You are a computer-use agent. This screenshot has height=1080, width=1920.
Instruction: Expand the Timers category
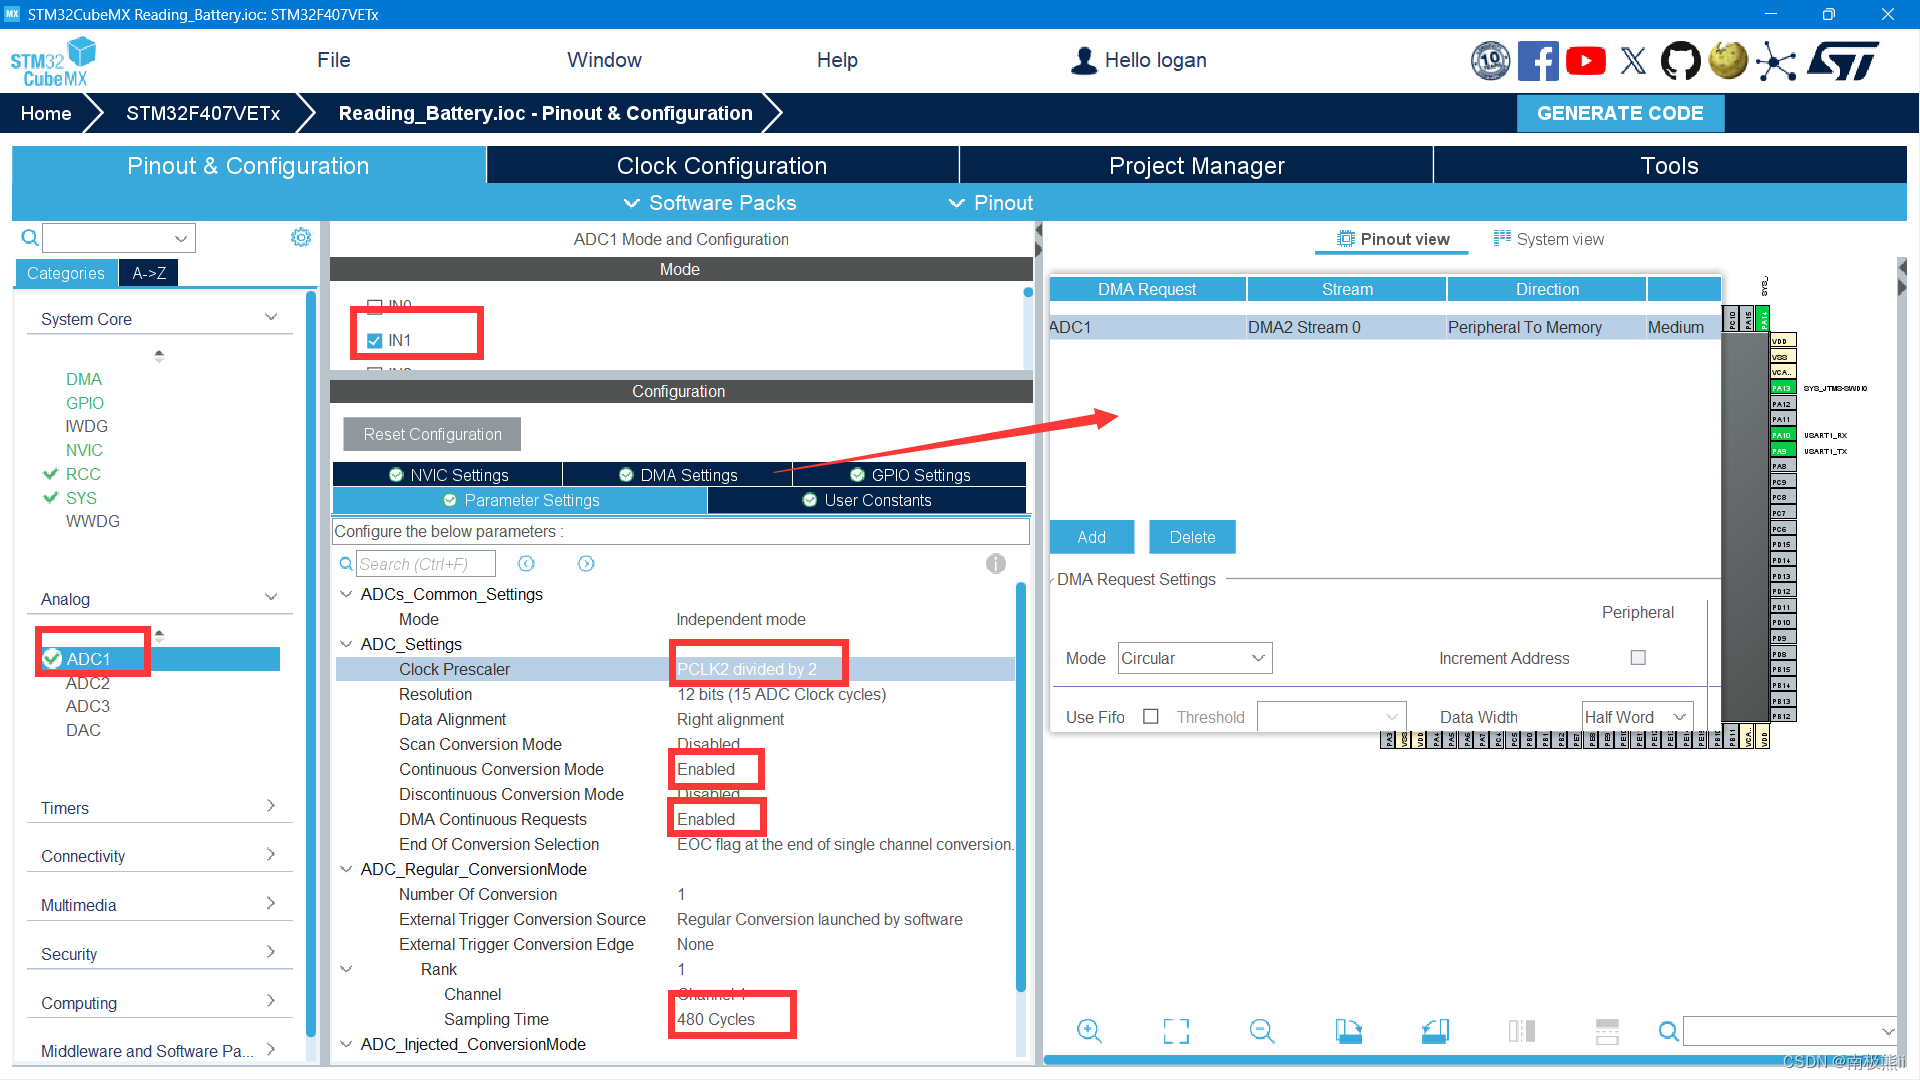(x=158, y=808)
